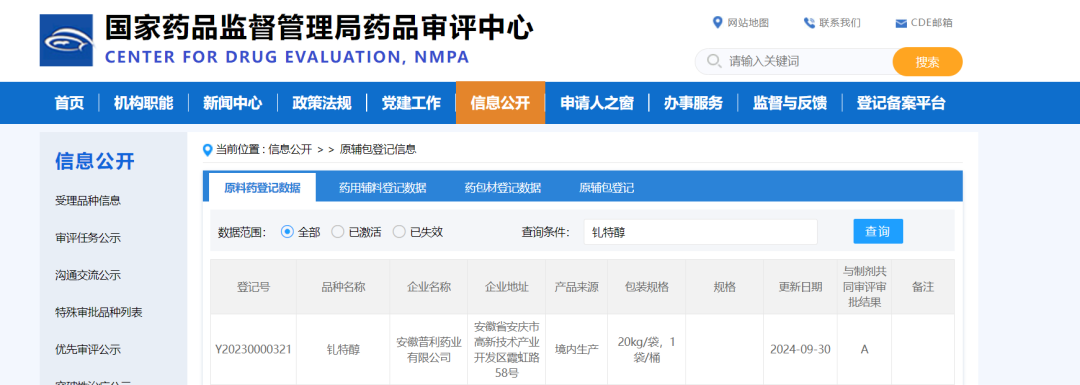Screen dimensions: 1080x385
Task: Click the address cell mentioning 霞虹路58号
Action: click(x=506, y=349)
